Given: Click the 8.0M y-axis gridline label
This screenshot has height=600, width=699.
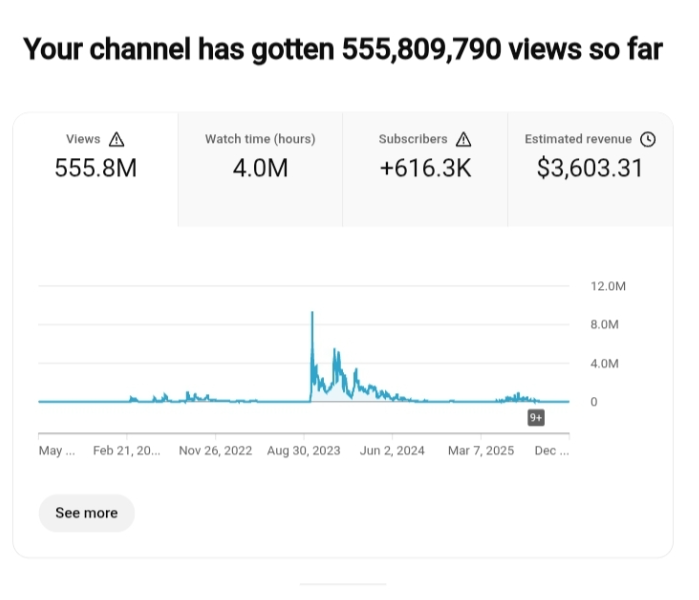Looking at the screenshot, I should (x=605, y=324).
